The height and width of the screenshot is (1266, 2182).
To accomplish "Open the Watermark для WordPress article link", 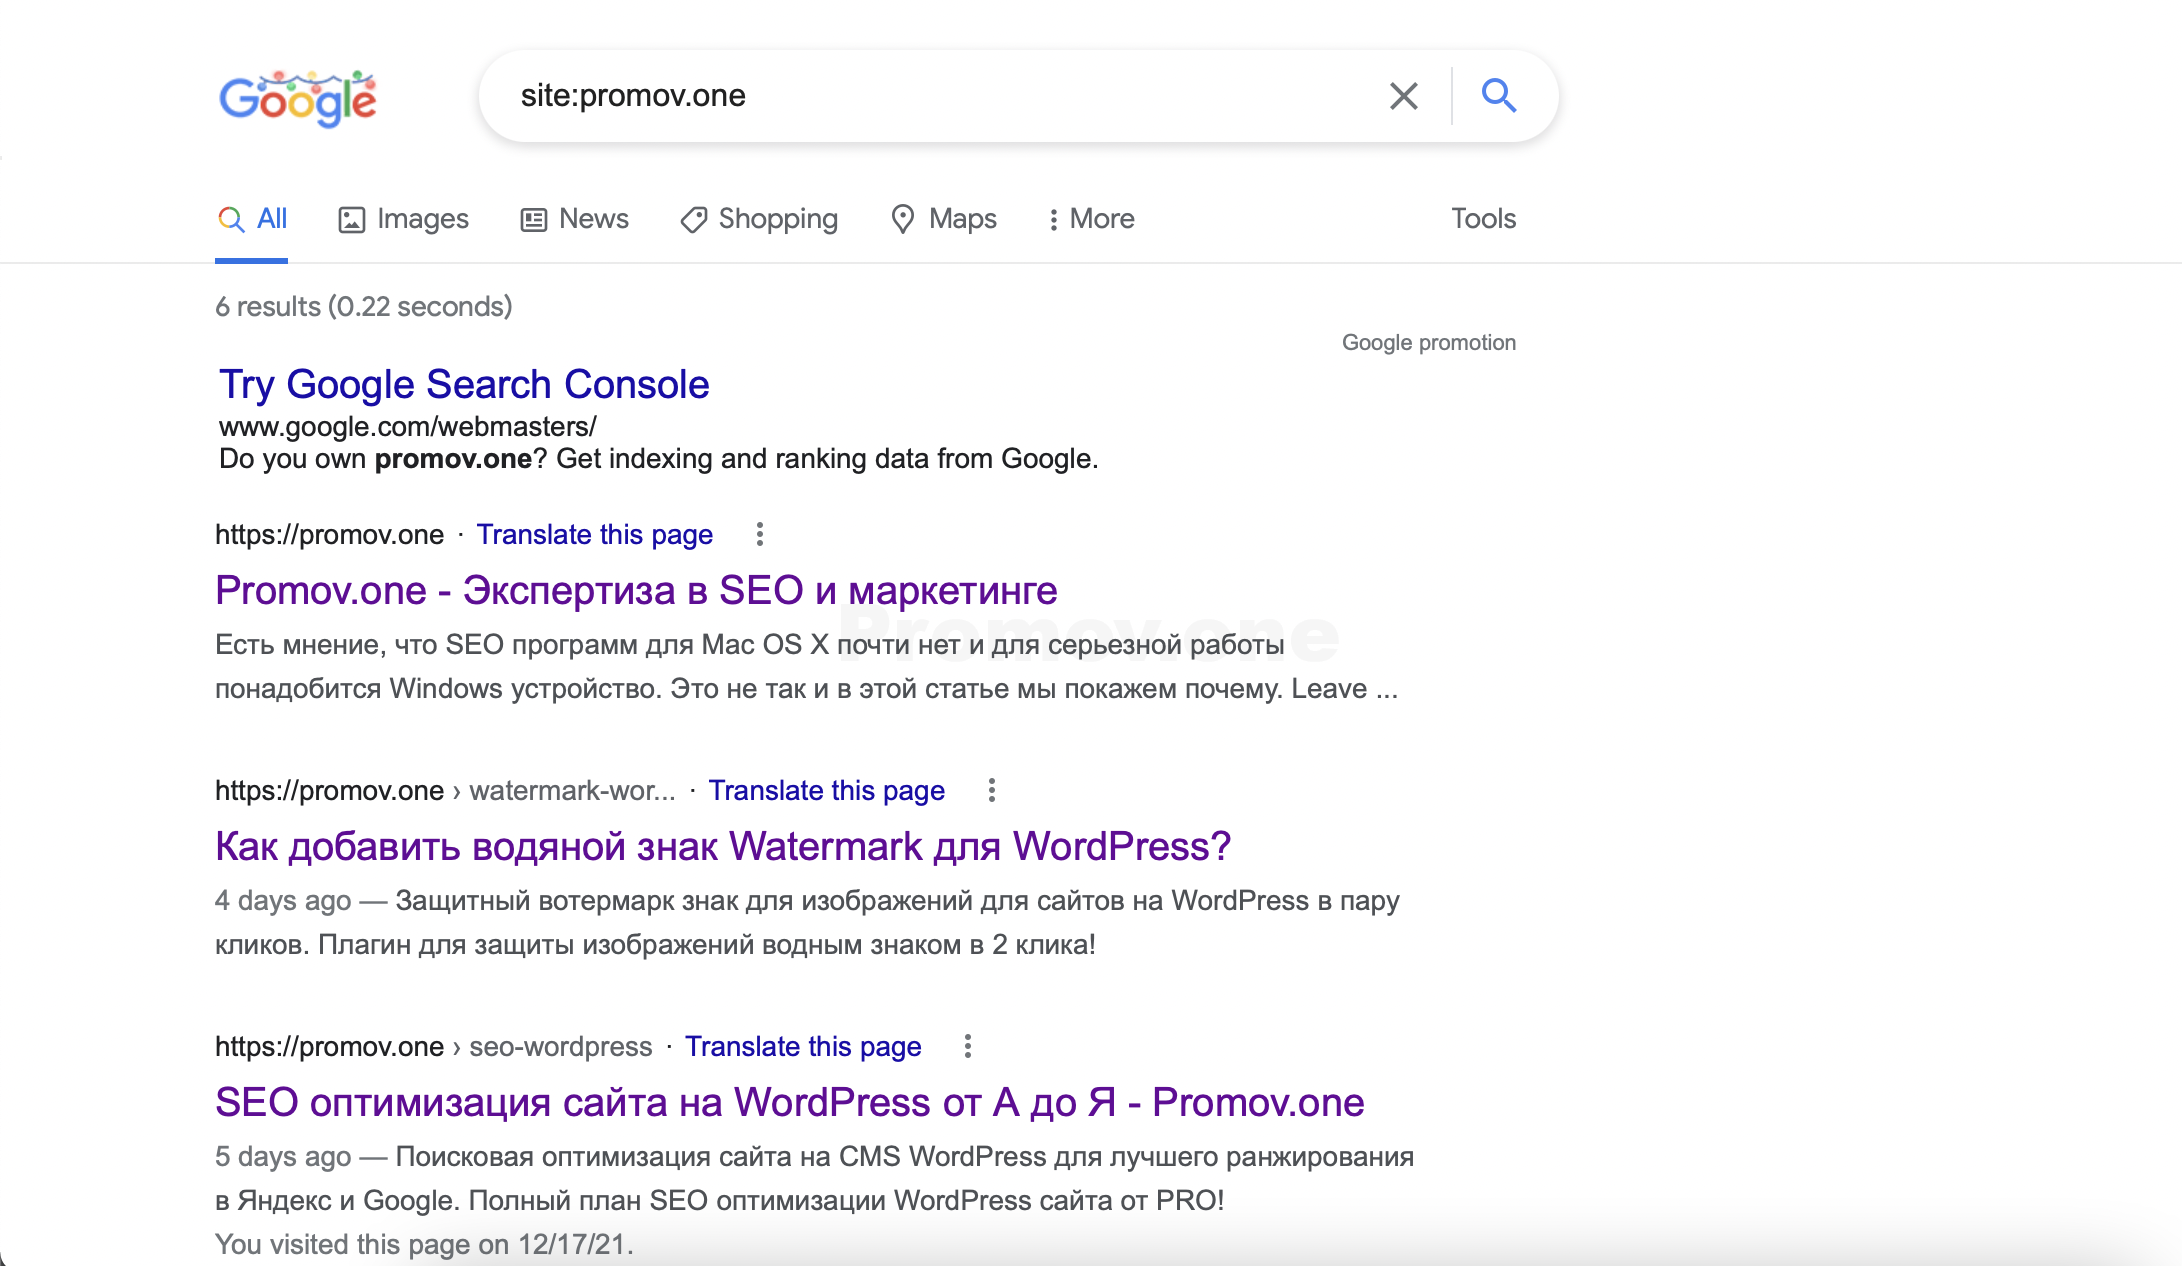I will tap(722, 847).
